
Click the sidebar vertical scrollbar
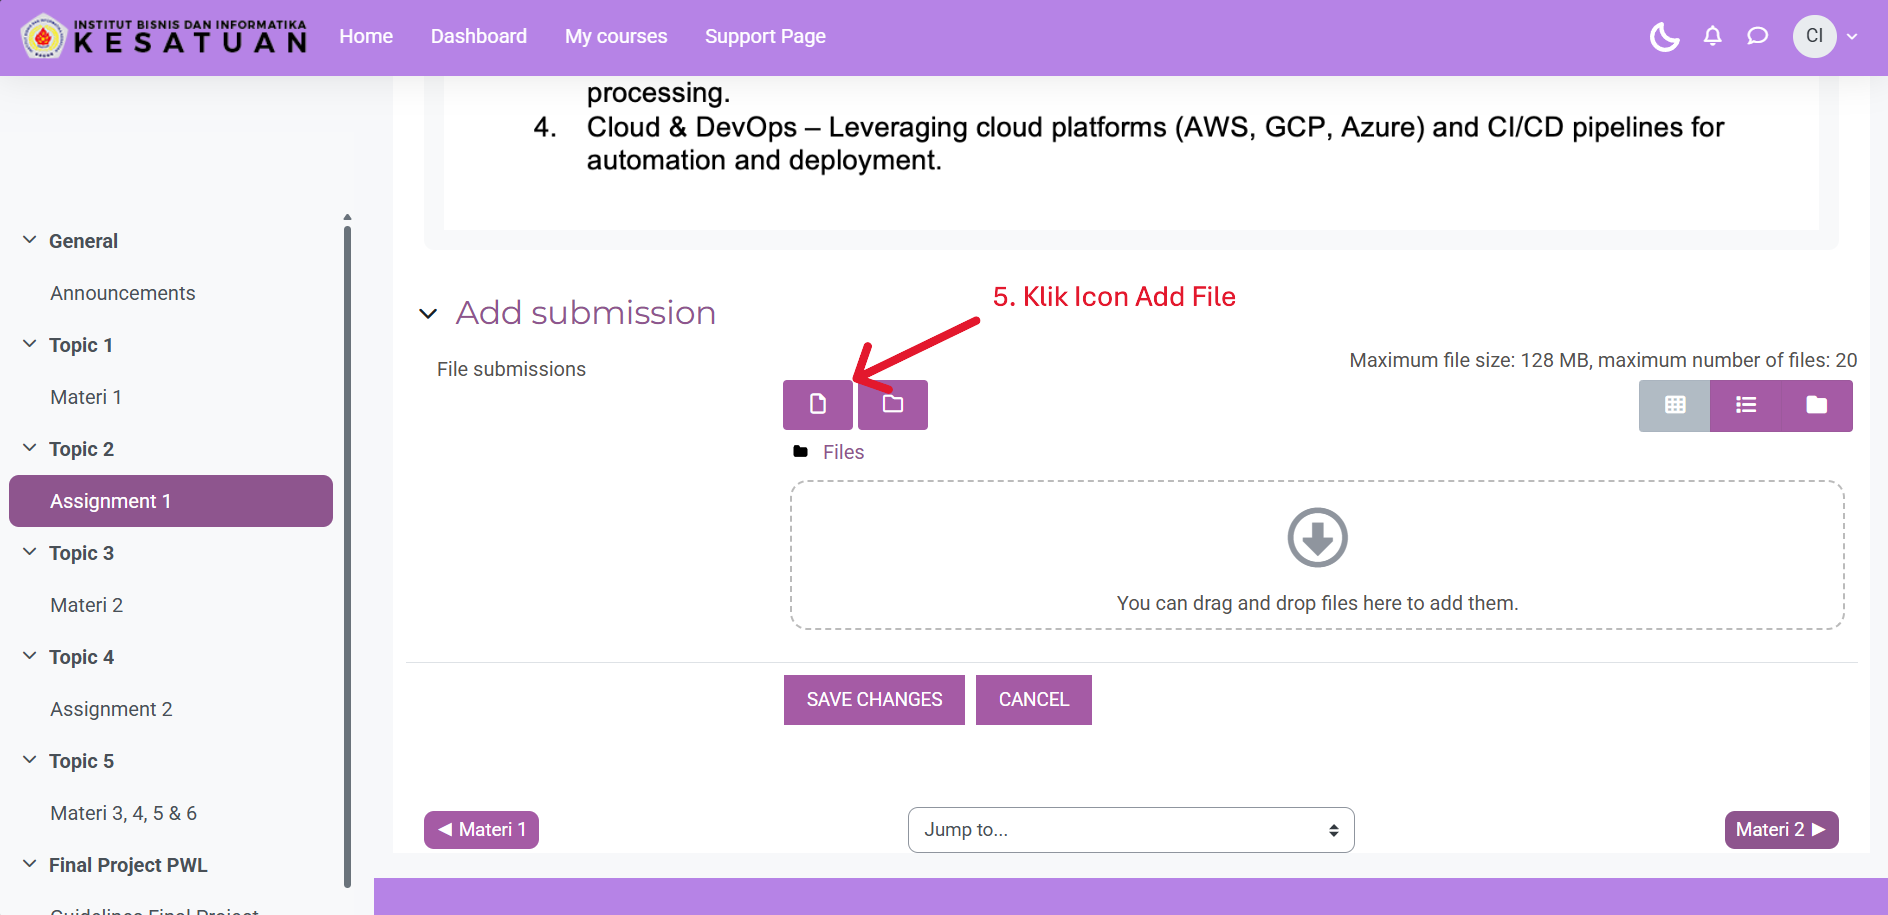[x=347, y=550]
